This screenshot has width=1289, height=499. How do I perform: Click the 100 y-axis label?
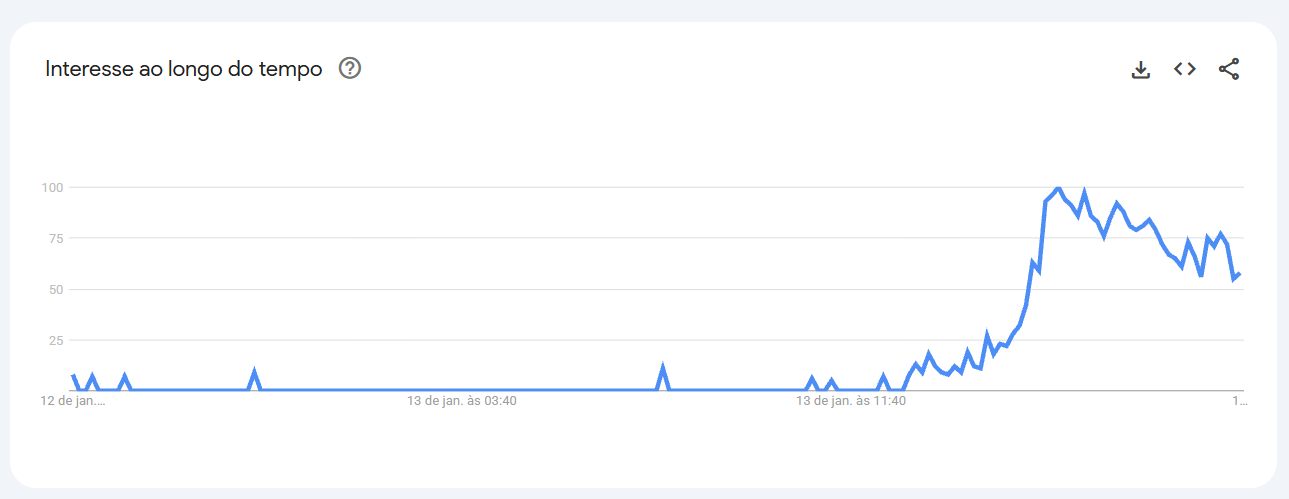[52, 187]
